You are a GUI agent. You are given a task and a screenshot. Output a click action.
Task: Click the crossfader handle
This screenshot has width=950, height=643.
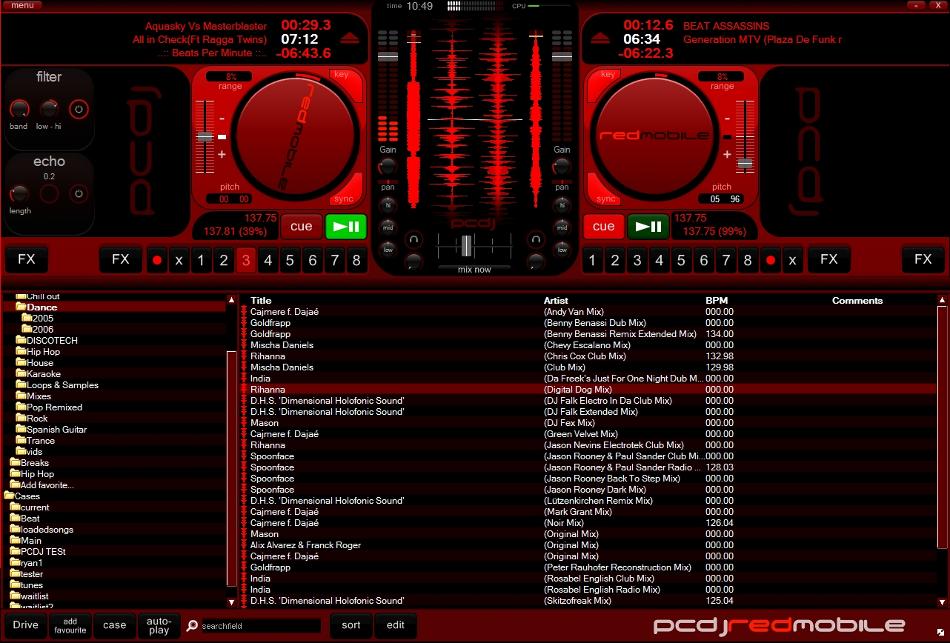(466, 245)
